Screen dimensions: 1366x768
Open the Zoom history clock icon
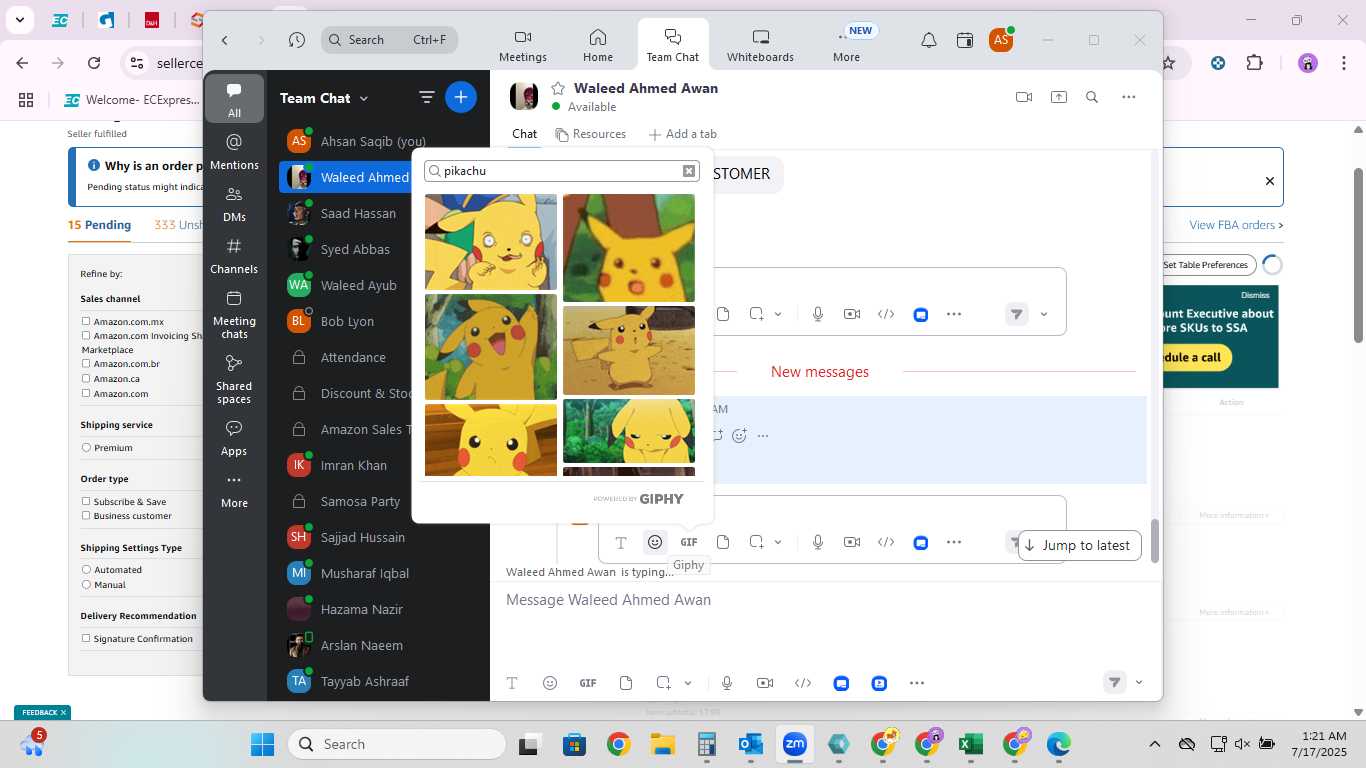coord(297,40)
